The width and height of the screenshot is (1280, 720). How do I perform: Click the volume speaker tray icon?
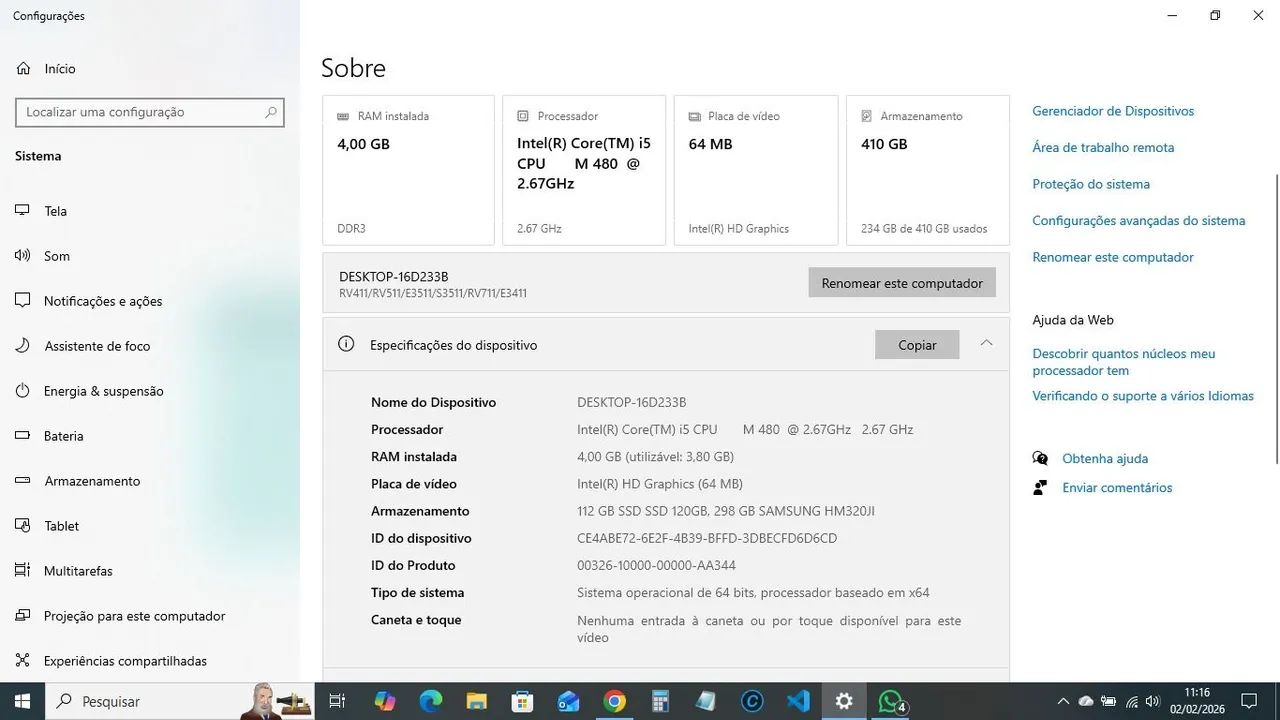coord(1153,701)
